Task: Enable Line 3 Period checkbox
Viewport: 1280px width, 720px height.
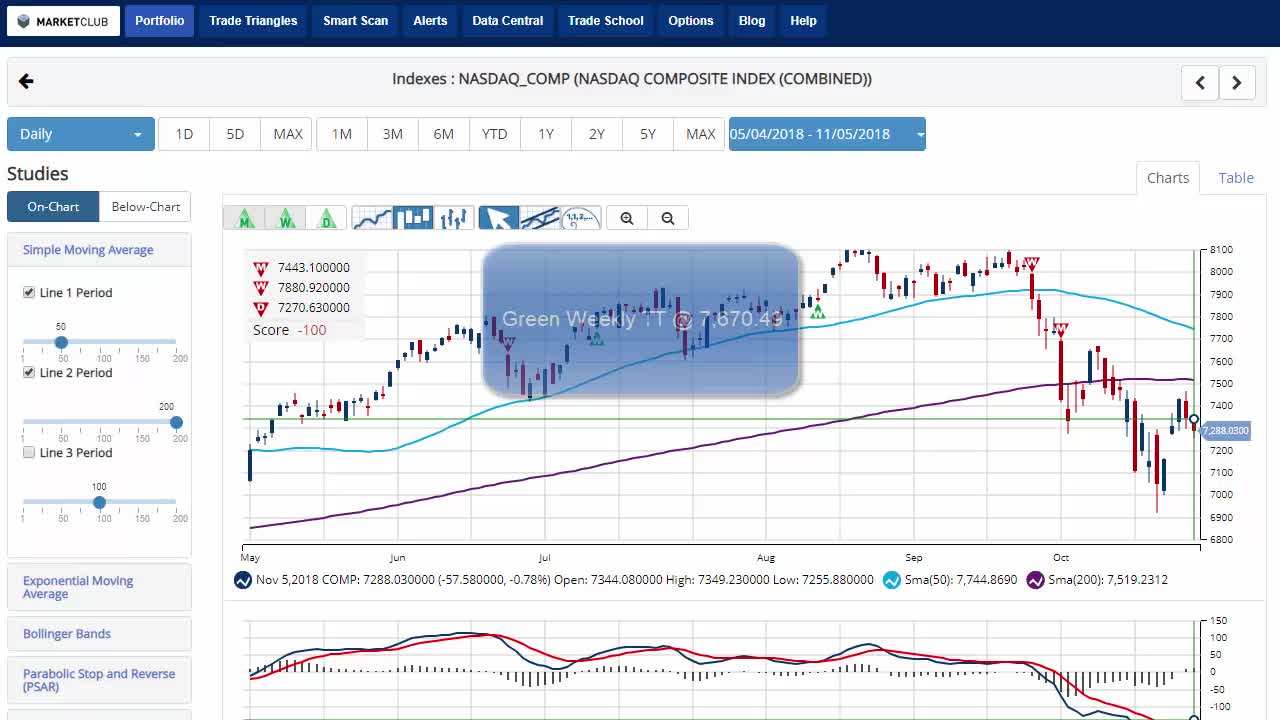Action: click(x=29, y=452)
